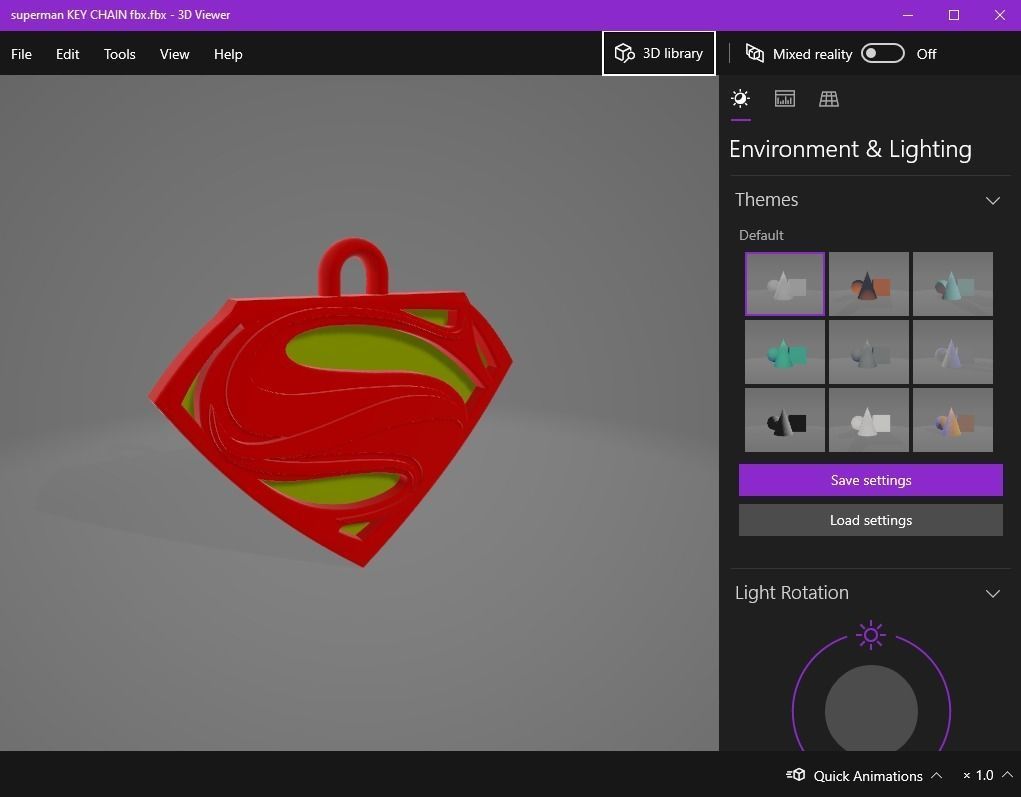Image resolution: width=1021 pixels, height=797 pixels.
Task: Click the × 1.0 speed value
Action: [x=978, y=776]
